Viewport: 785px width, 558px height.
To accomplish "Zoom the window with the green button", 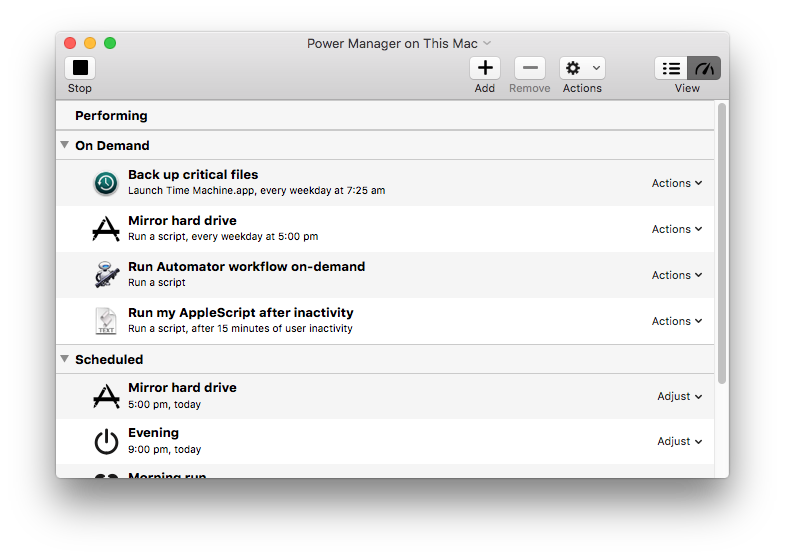I will pos(110,43).
